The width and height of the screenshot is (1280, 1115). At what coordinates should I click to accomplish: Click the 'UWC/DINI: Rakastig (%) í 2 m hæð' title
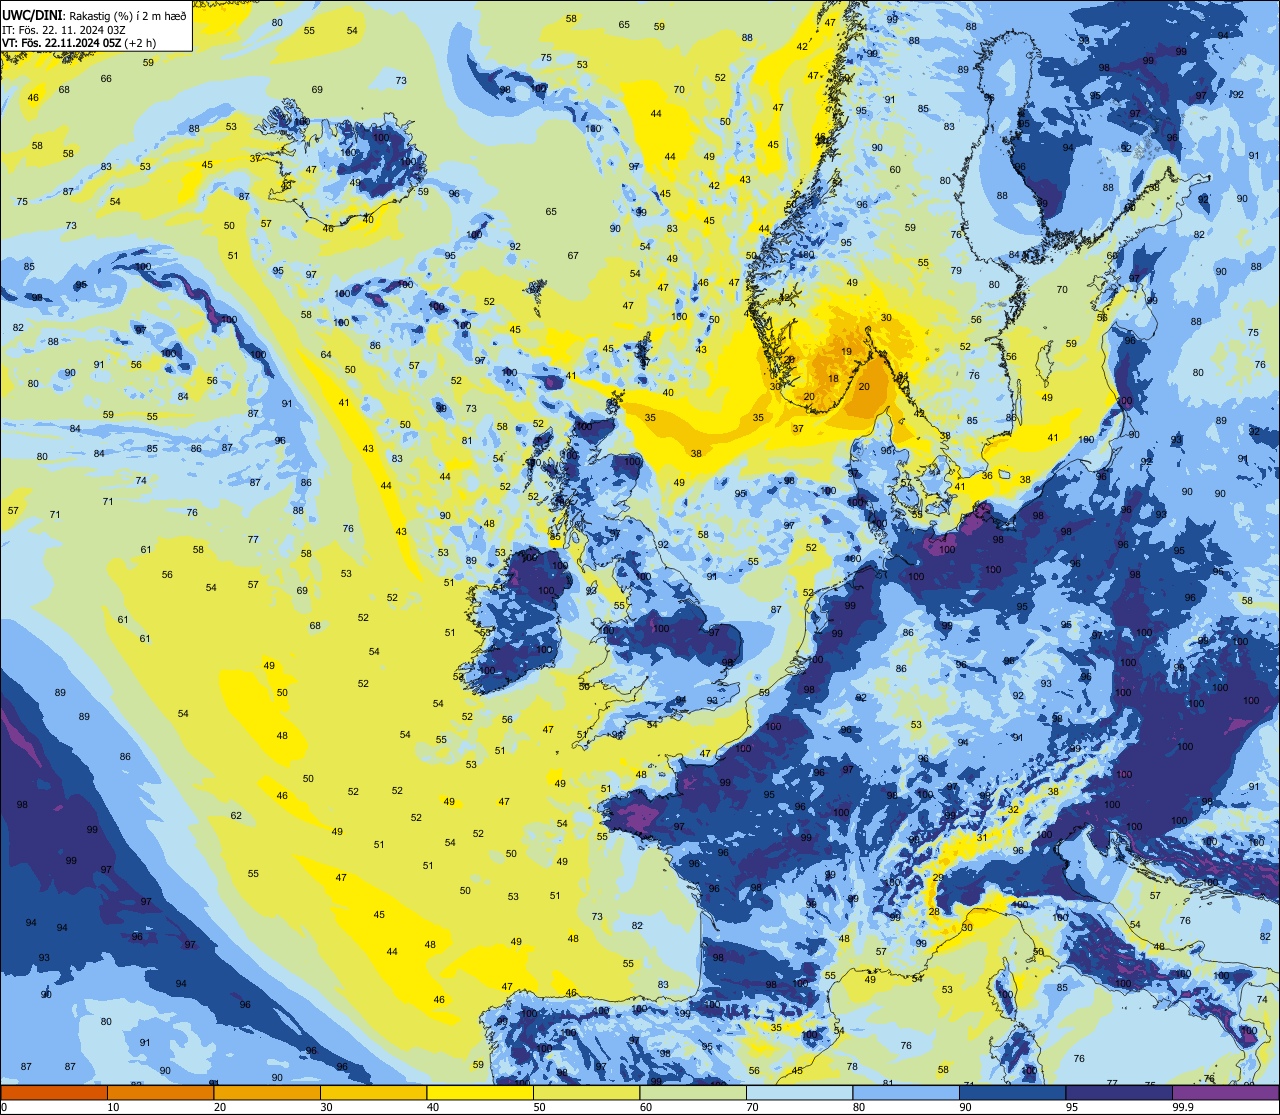(95, 14)
